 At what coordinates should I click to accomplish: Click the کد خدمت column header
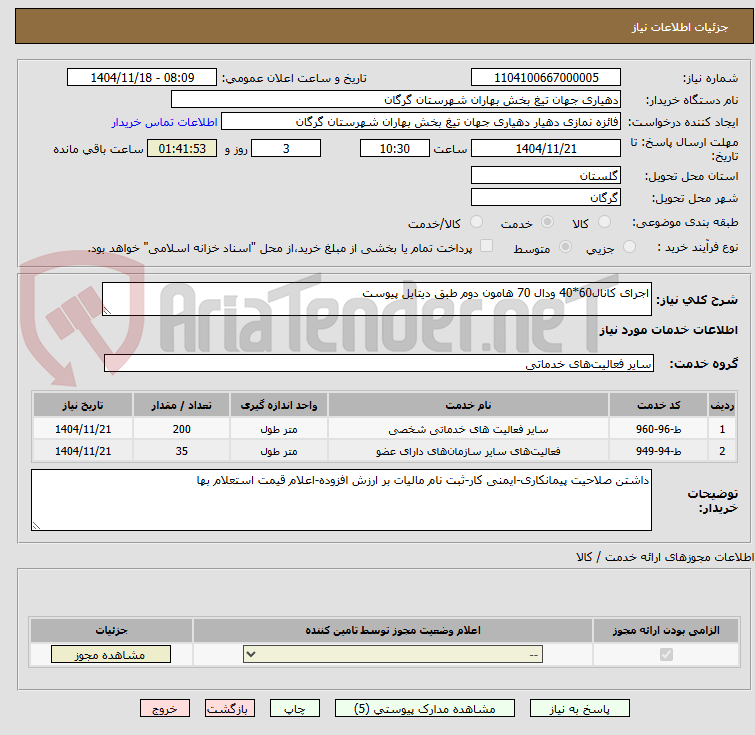coord(658,405)
